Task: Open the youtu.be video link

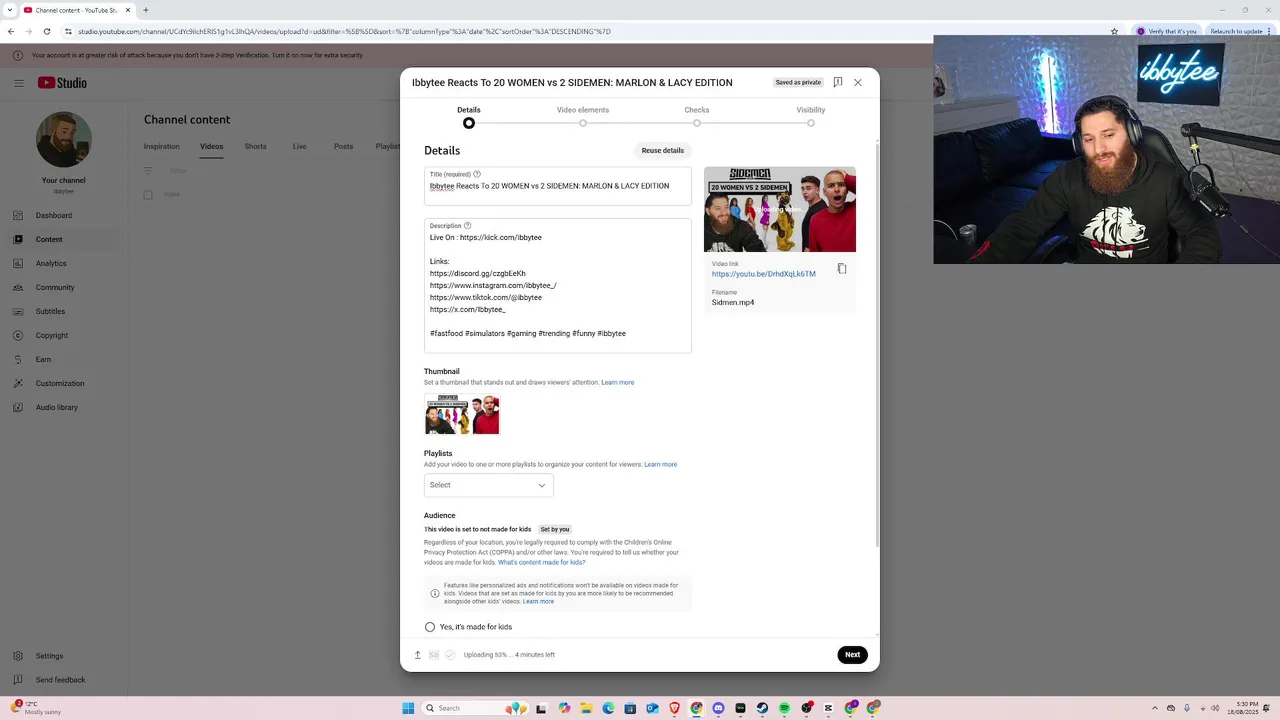Action: pos(764,274)
